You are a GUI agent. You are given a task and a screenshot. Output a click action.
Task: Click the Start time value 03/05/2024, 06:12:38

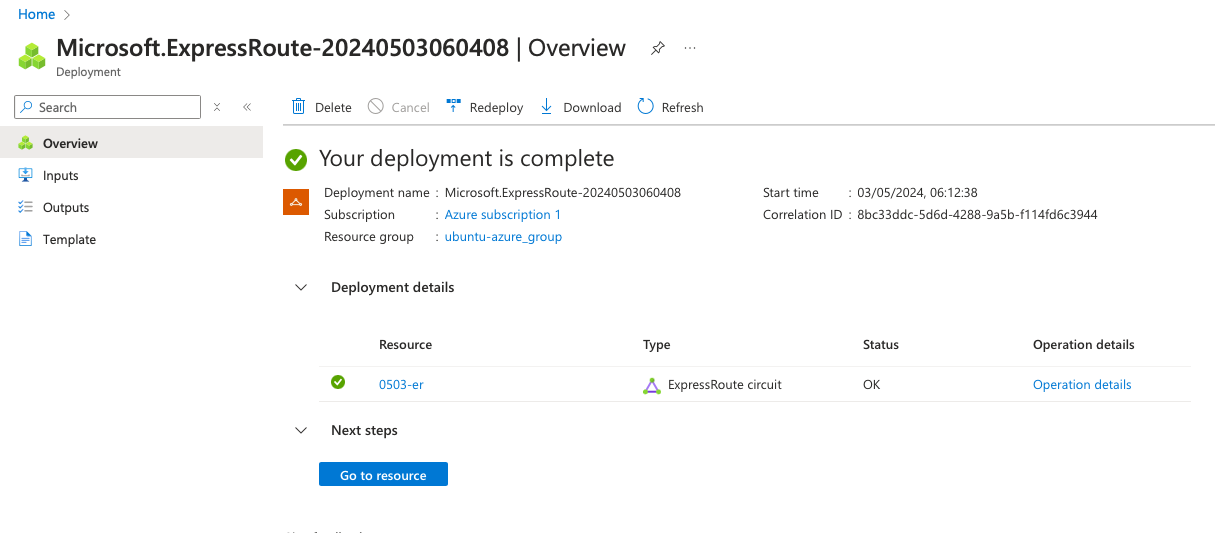click(x=918, y=193)
